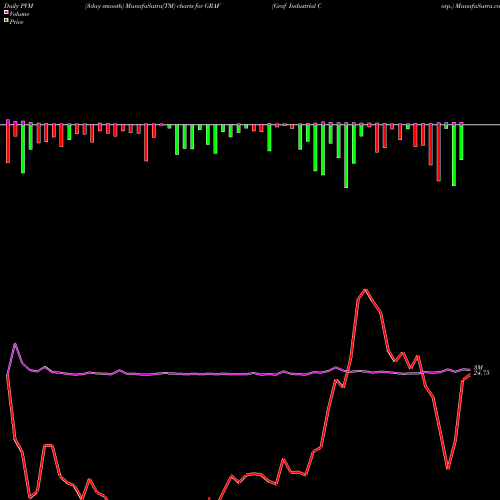Click the Graf Industrial C title text

[297, 6]
